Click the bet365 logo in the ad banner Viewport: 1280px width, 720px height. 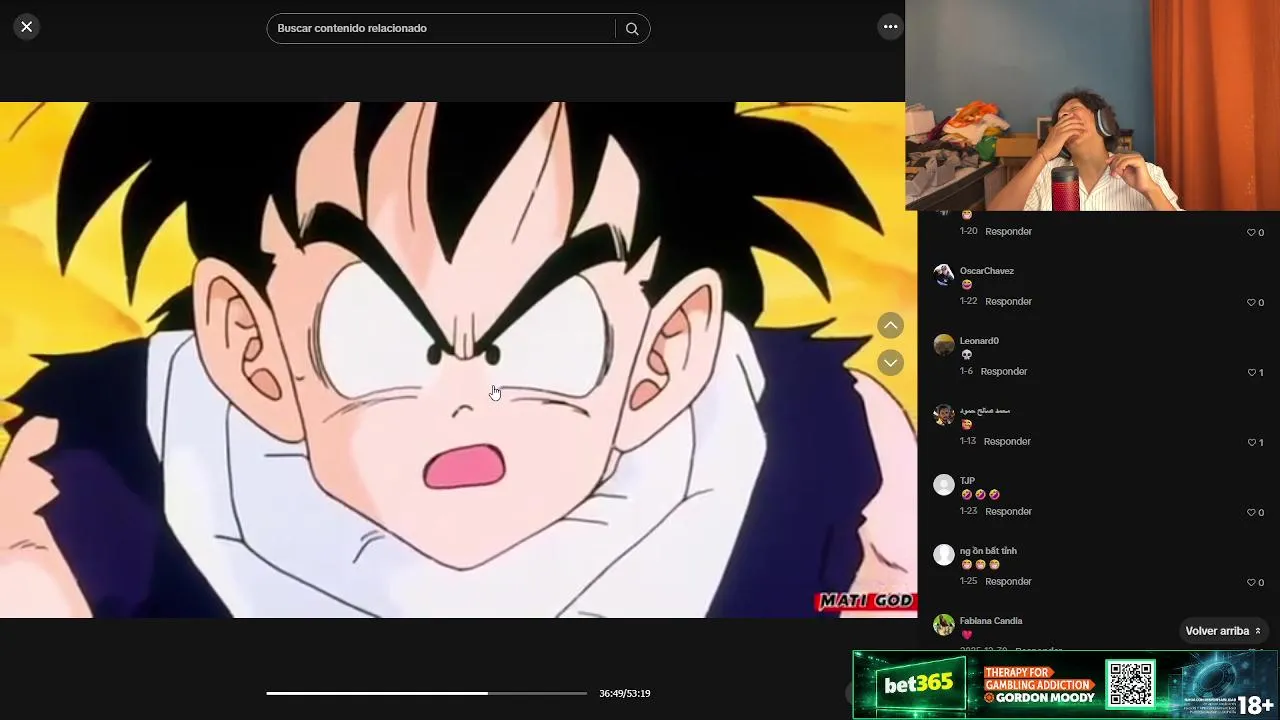(918, 685)
